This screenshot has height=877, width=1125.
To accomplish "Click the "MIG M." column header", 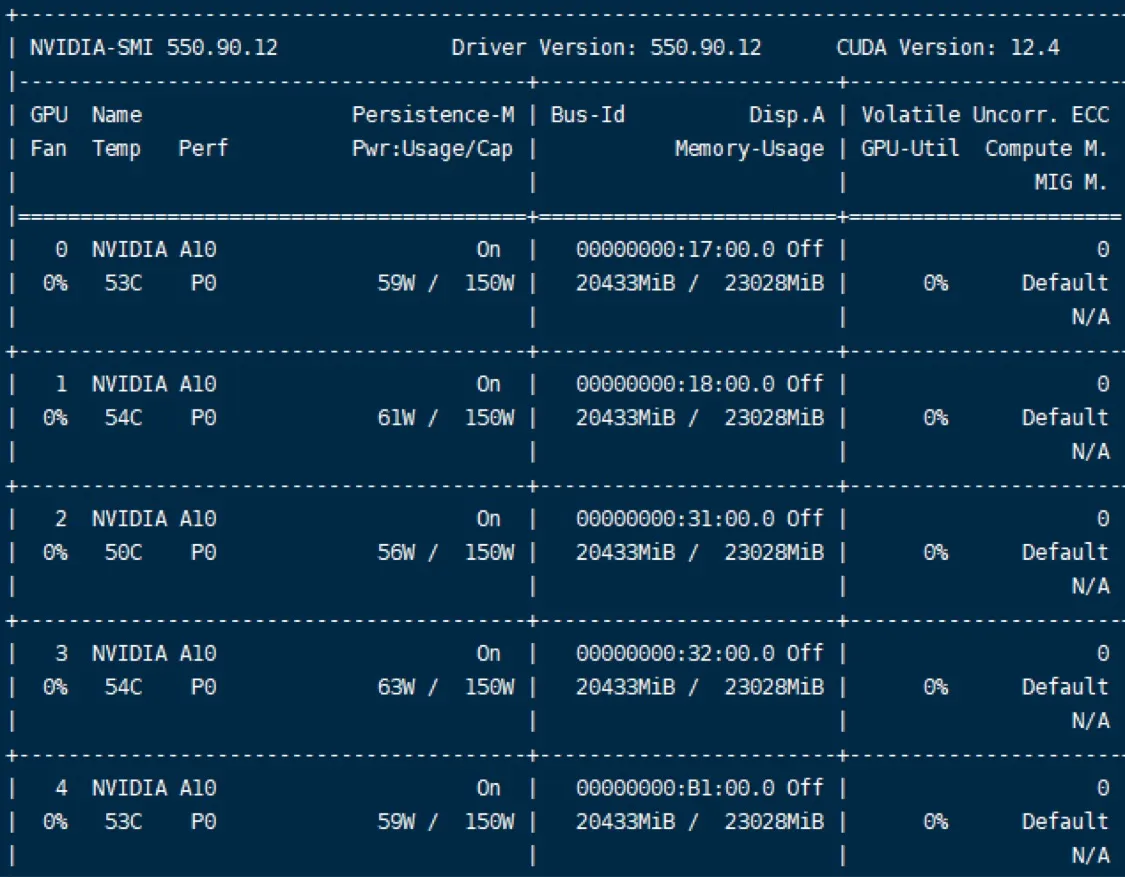I will pyautogui.click(x=1071, y=182).
